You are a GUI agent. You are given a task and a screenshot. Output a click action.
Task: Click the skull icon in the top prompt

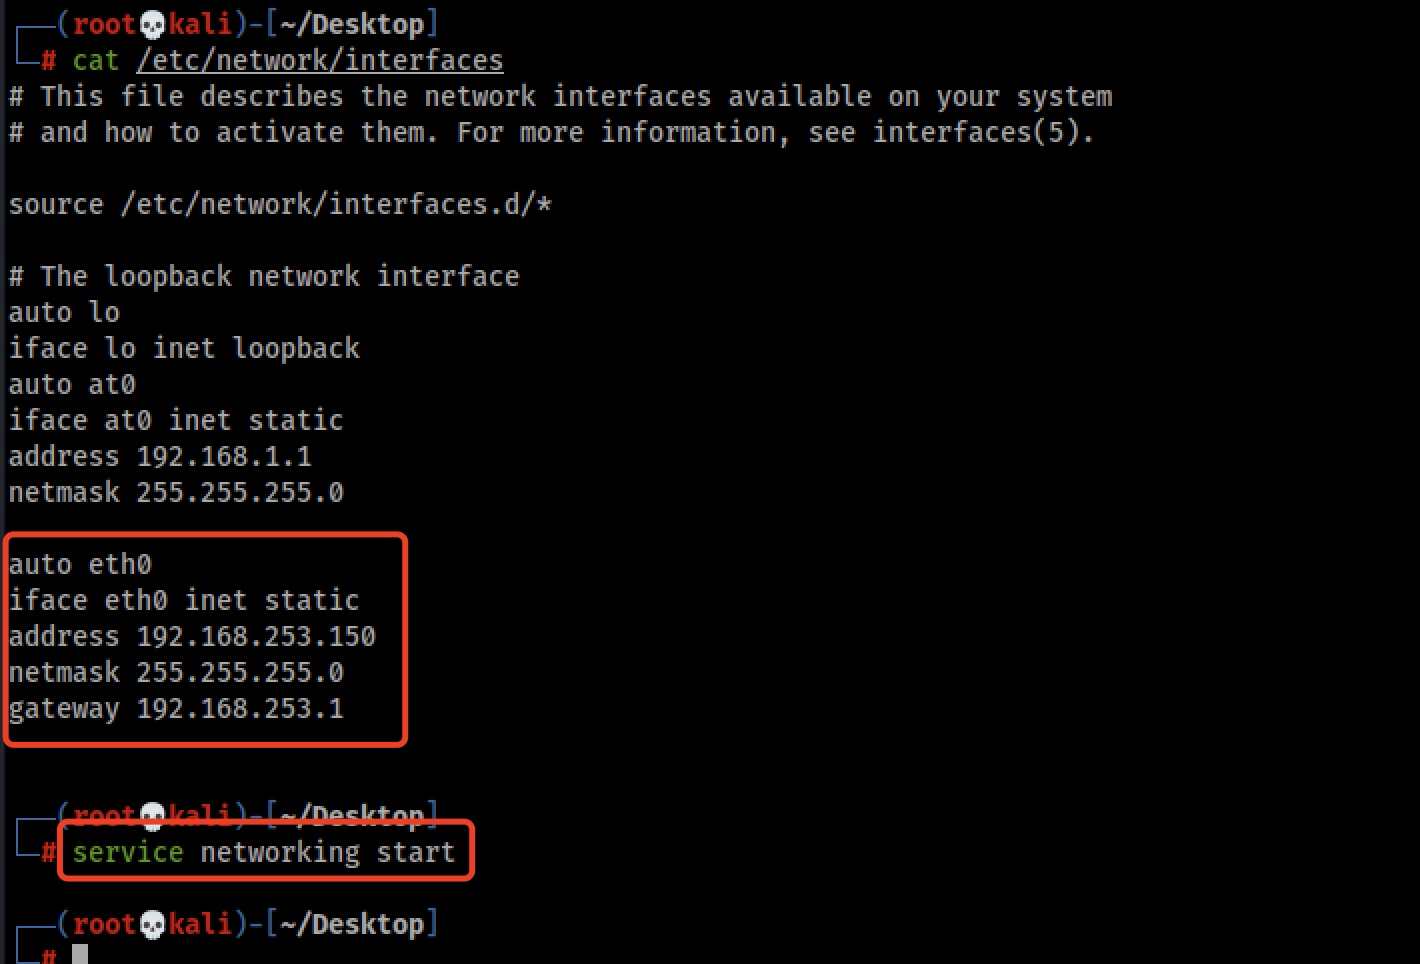coord(152,26)
